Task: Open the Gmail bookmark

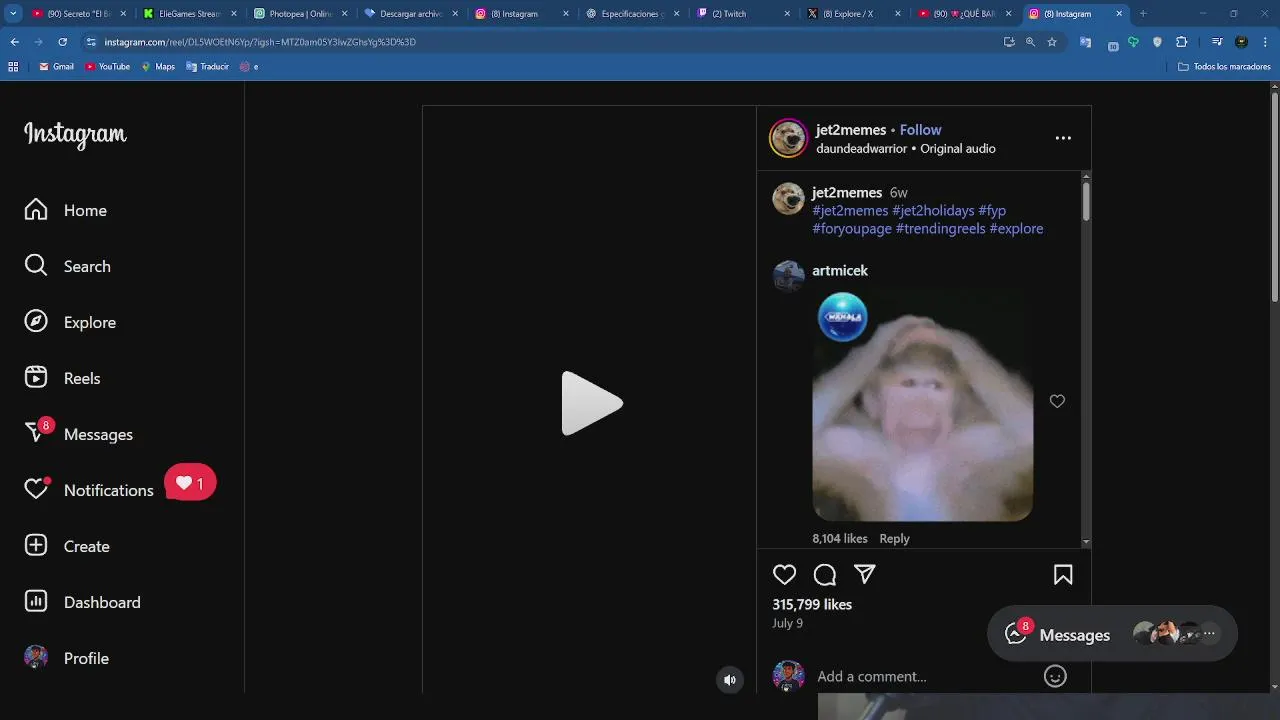Action: (x=56, y=67)
